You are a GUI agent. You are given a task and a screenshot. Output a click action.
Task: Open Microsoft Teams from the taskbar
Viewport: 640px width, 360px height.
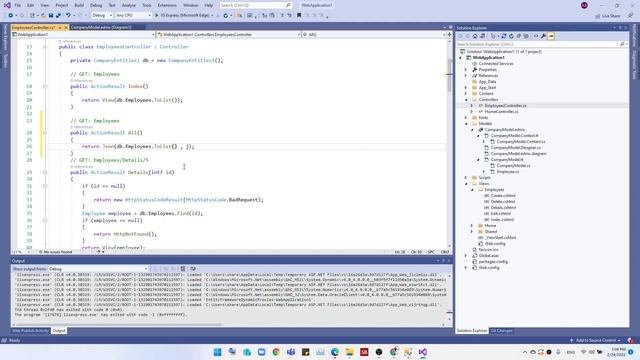pyautogui.click(x=291, y=352)
